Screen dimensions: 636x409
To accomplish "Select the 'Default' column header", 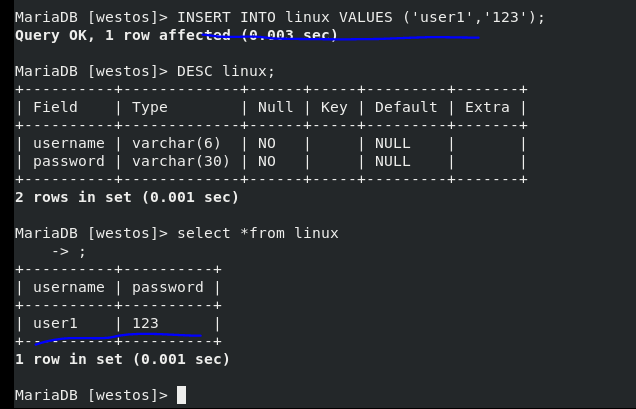I will 406,107.
